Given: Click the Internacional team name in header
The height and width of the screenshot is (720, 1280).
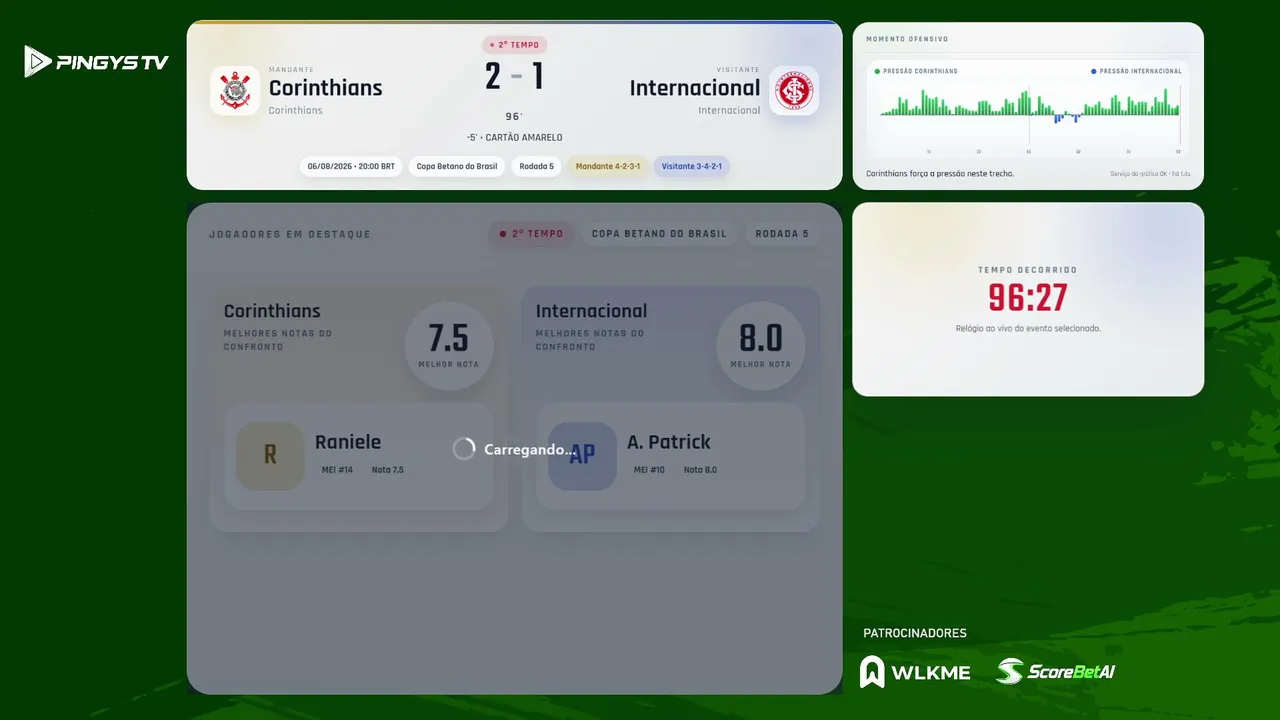Looking at the screenshot, I should coord(695,88).
